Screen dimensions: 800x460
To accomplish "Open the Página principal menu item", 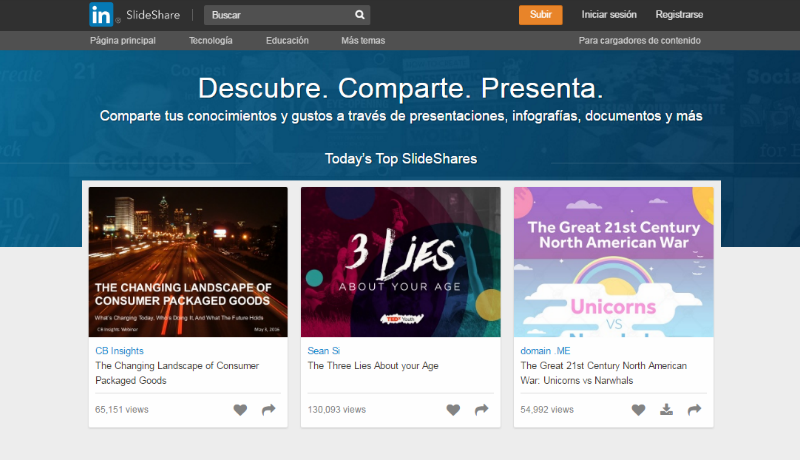I will pos(123,41).
